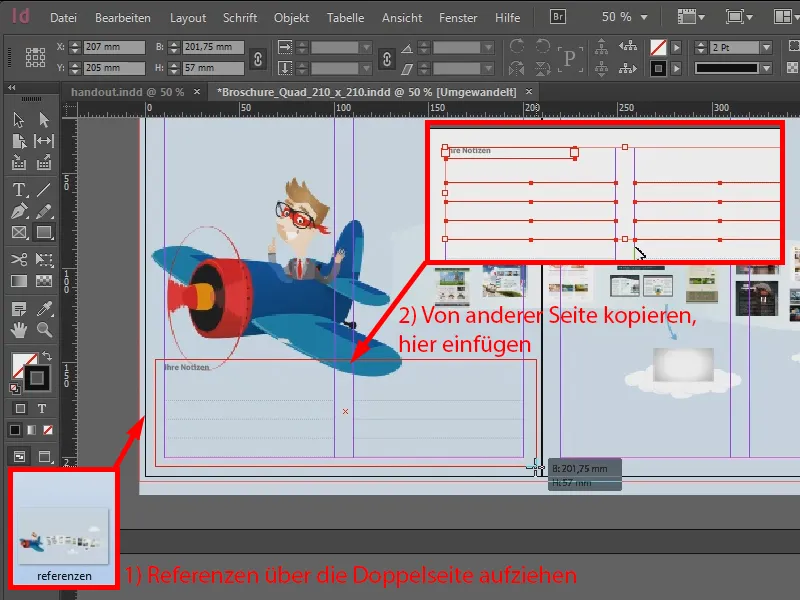Select the Scissors tool
800x600 pixels.
point(19,259)
